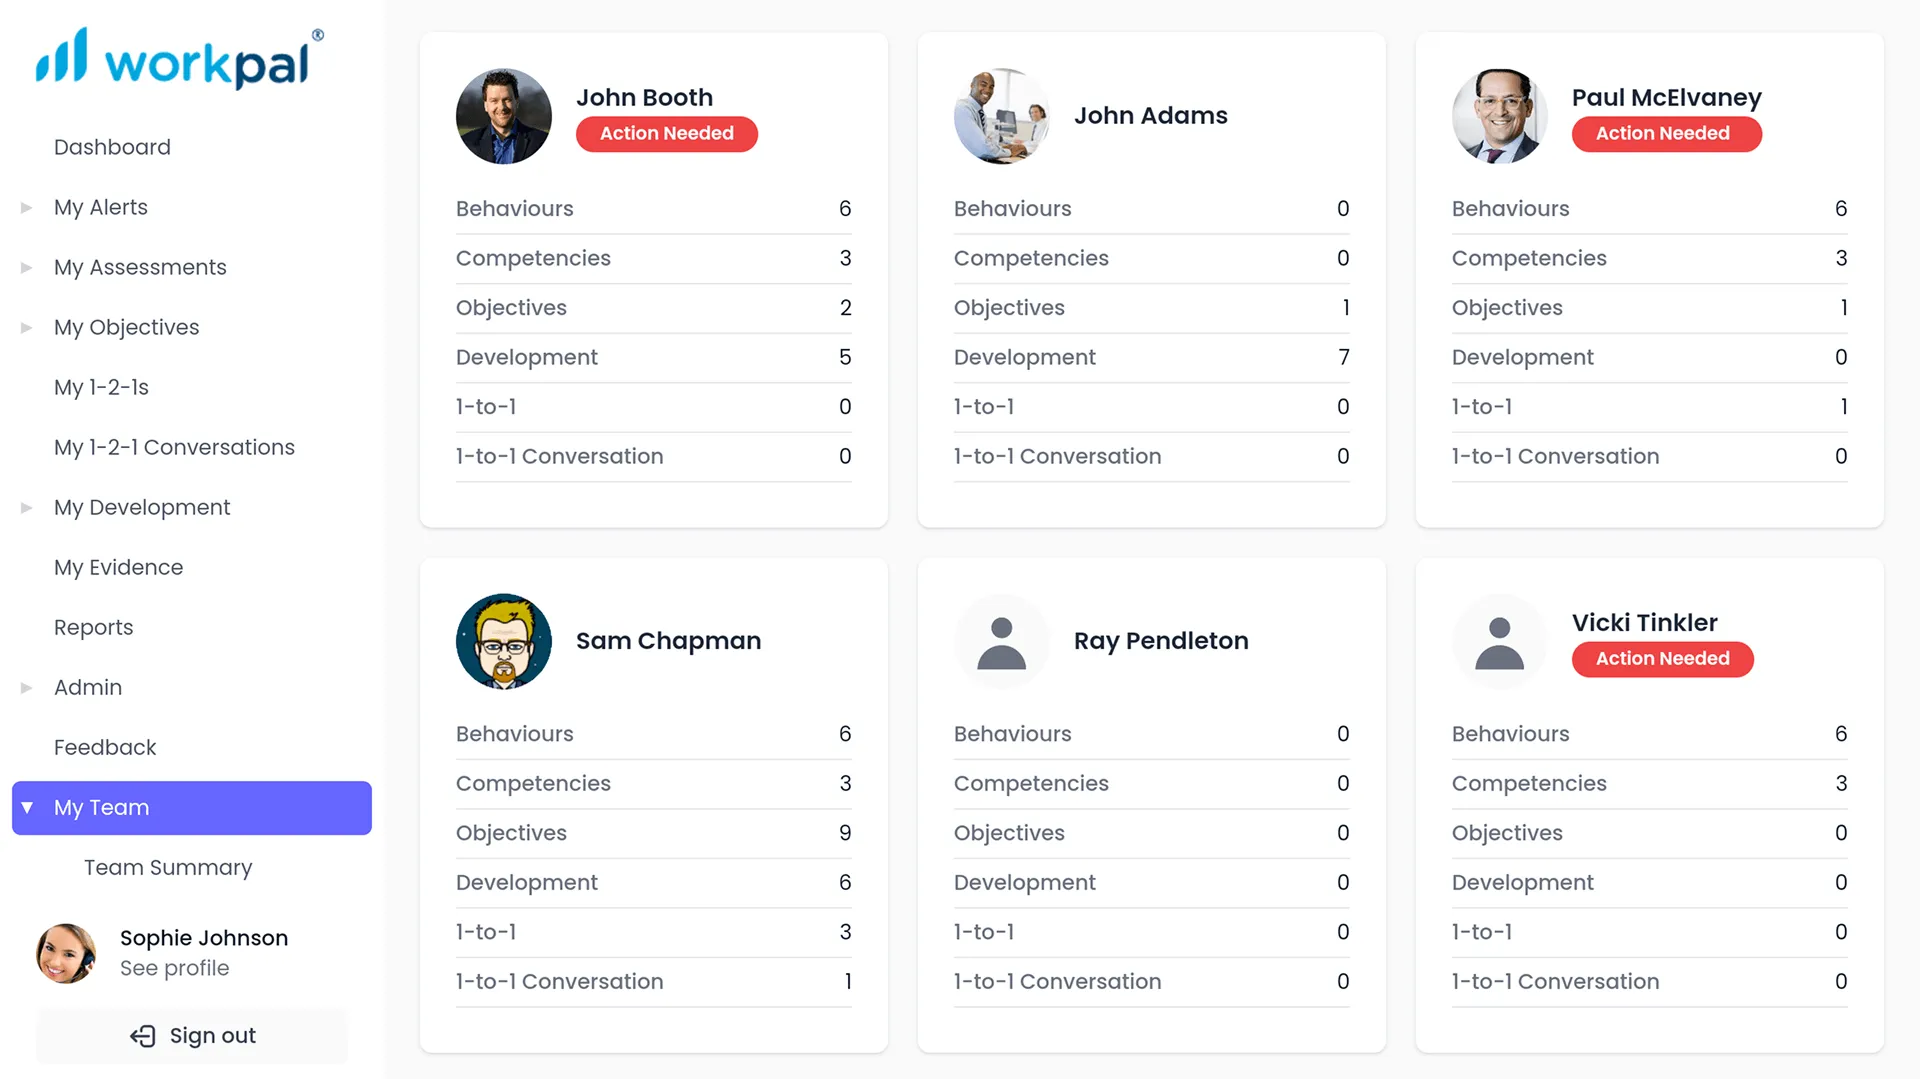
Task: Click the Sign out button
Action: (x=193, y=1036)
